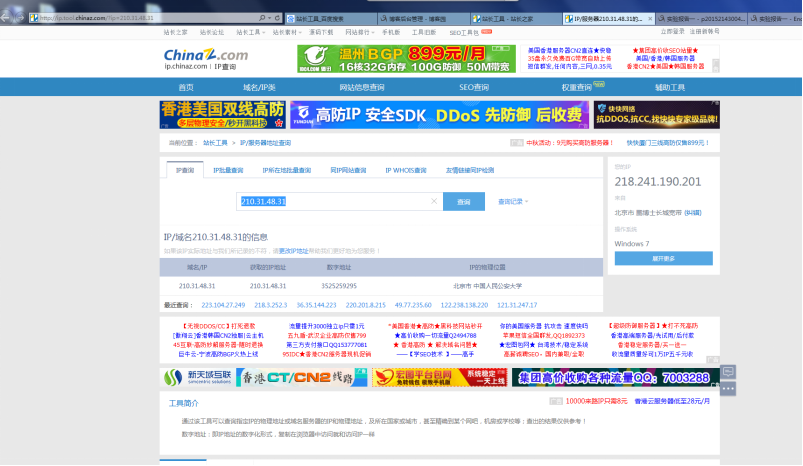Open 源码下载 link in top bar
Viewport: 803px width, 466px height.
click(x=321, y=32)
